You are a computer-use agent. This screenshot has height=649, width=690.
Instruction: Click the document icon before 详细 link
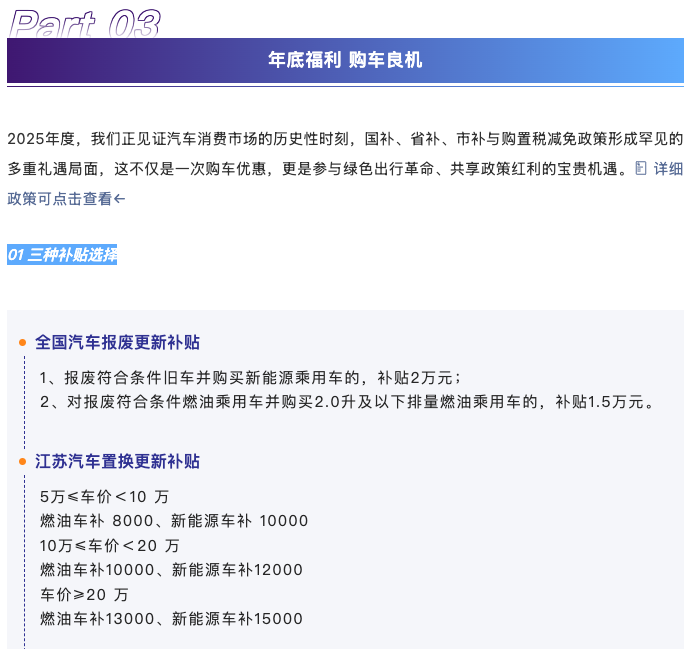point(641,169)
